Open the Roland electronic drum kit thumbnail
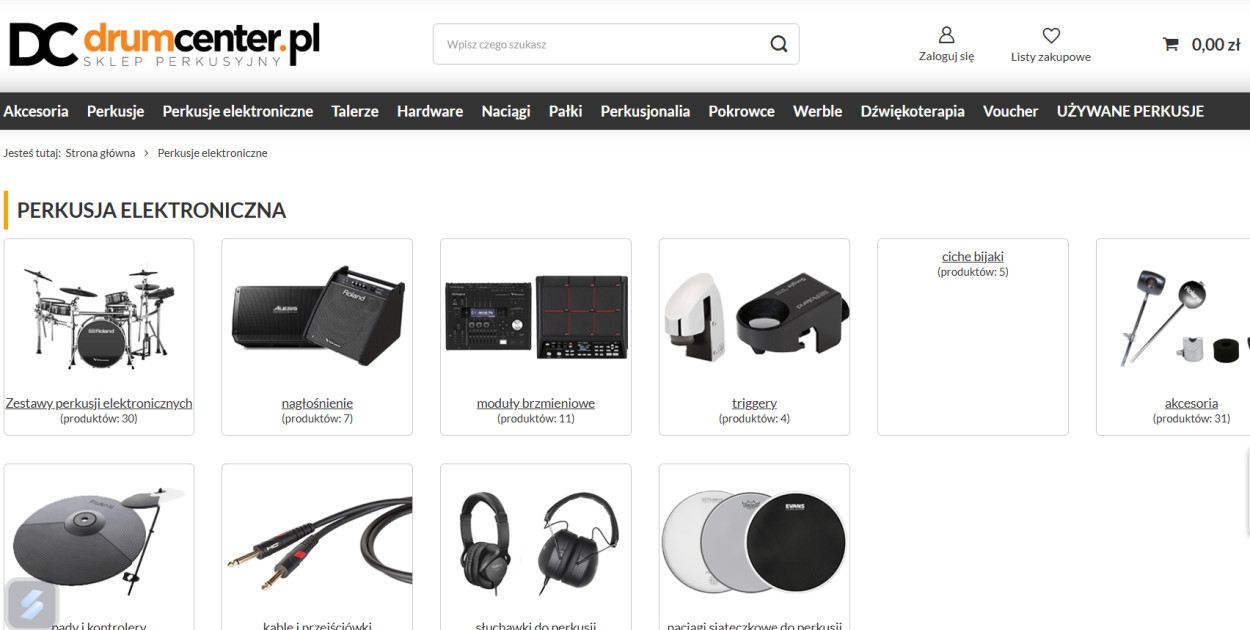Screen dimensions: 1250x630 click(98, 317)
